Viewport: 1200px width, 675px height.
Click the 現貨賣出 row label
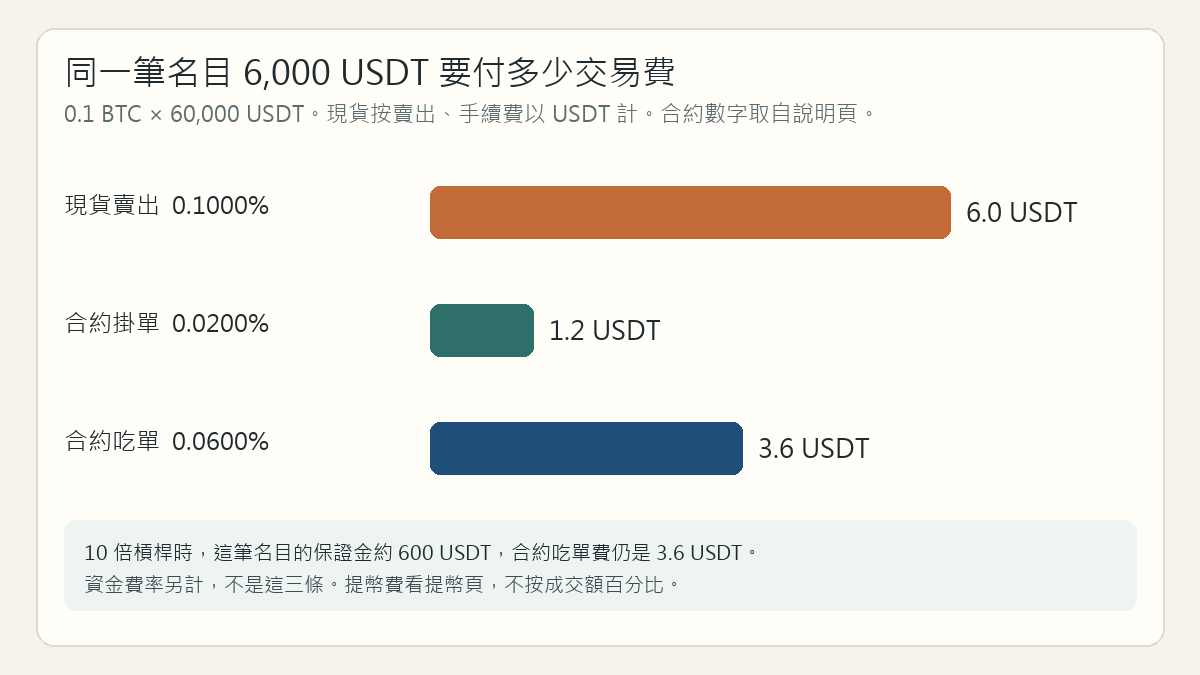point(112,206)
